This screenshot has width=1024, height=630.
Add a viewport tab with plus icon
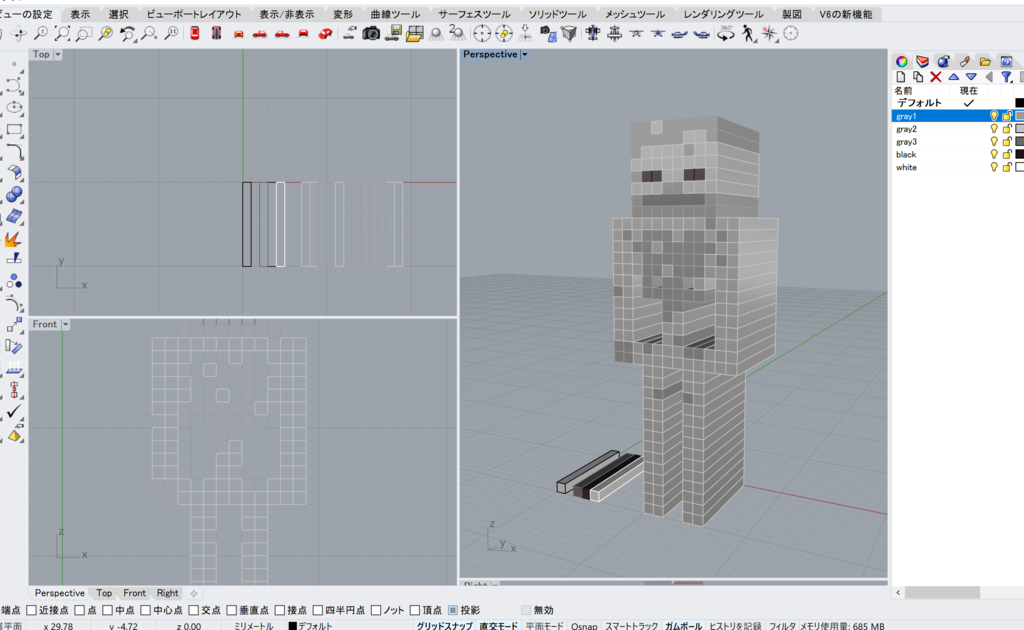click(194, 593)
